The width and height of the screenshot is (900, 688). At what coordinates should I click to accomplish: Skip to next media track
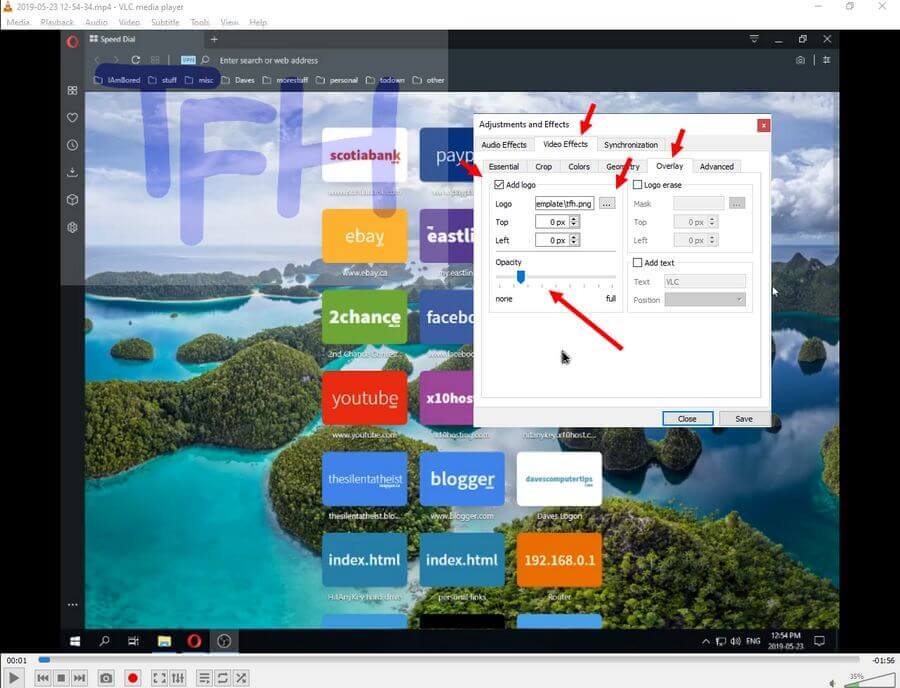pos(79,678)
